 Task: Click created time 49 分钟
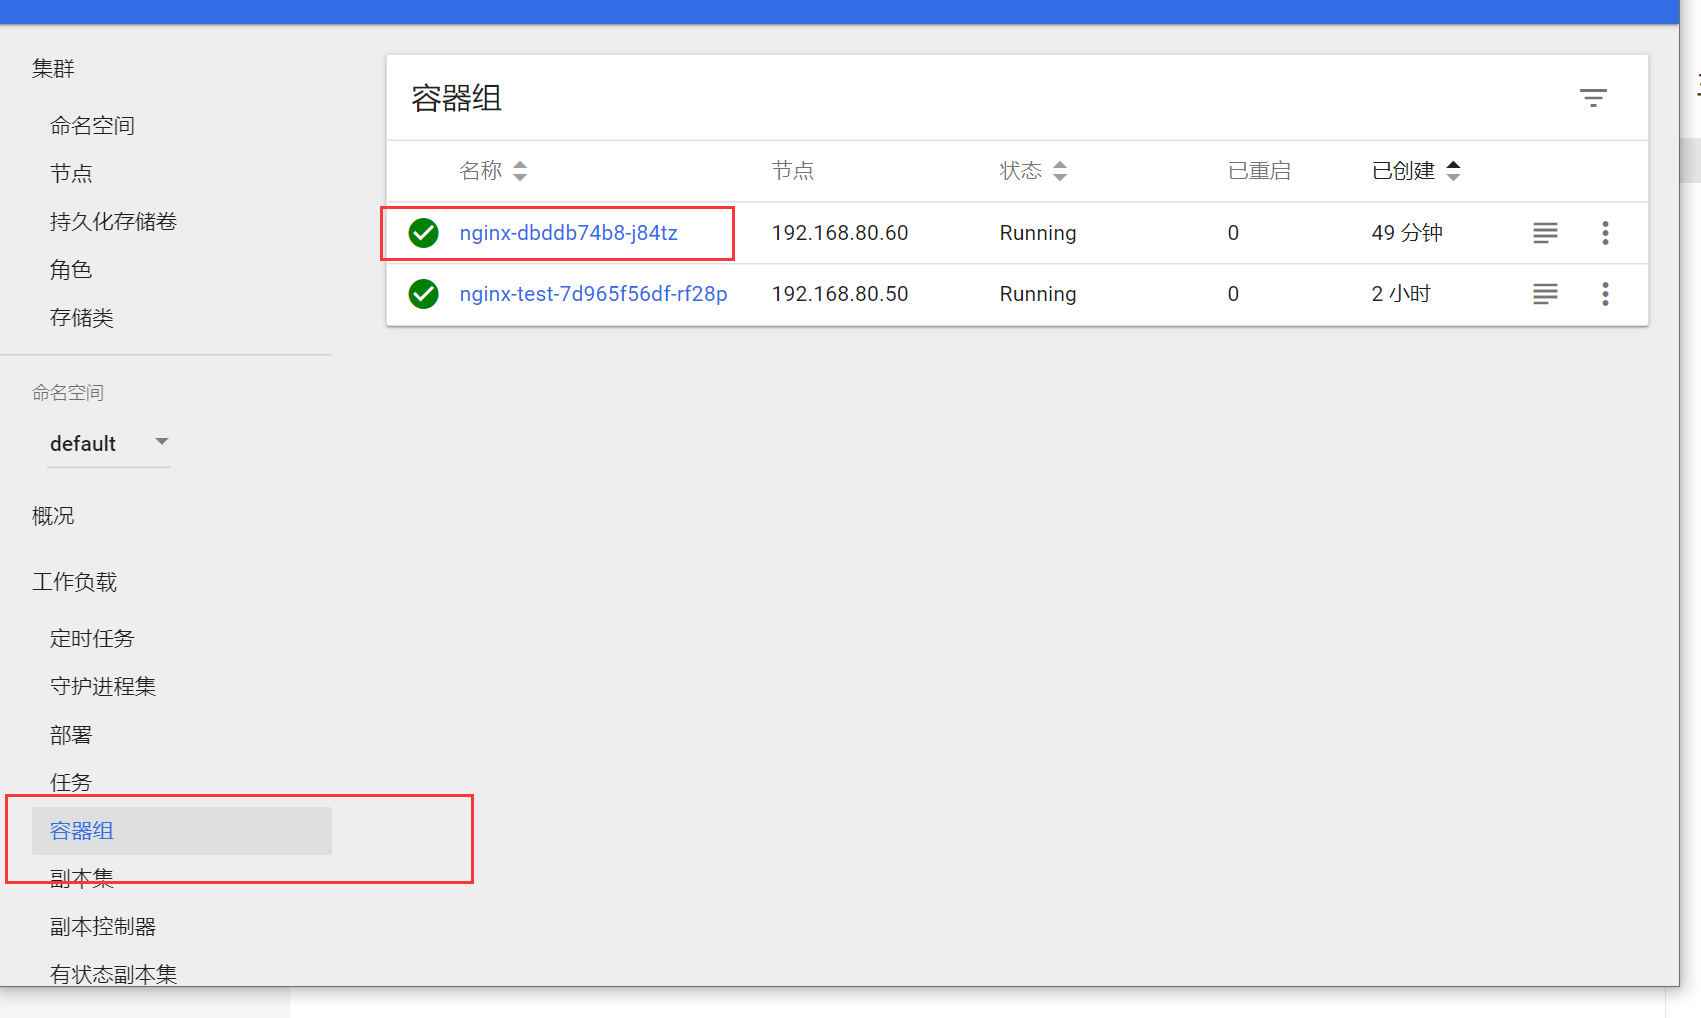(x=1407, y=233)
